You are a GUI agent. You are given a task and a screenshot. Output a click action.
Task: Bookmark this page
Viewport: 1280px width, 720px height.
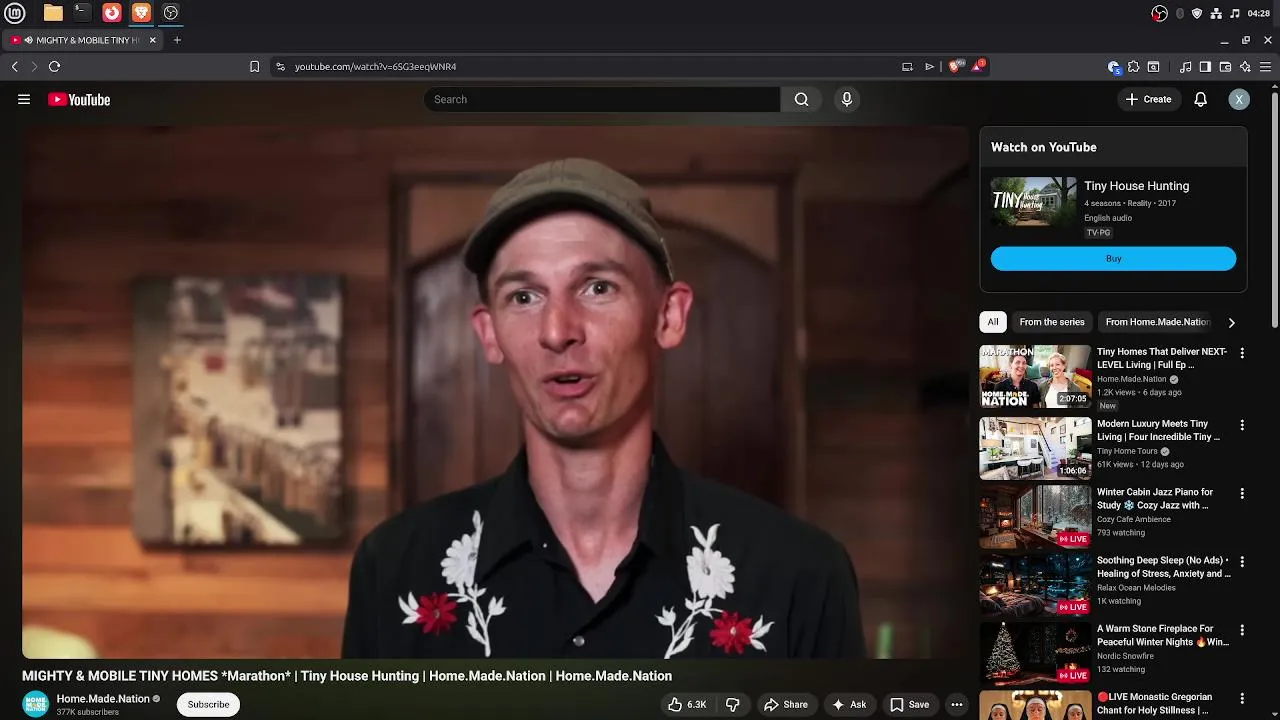[254, 66]
